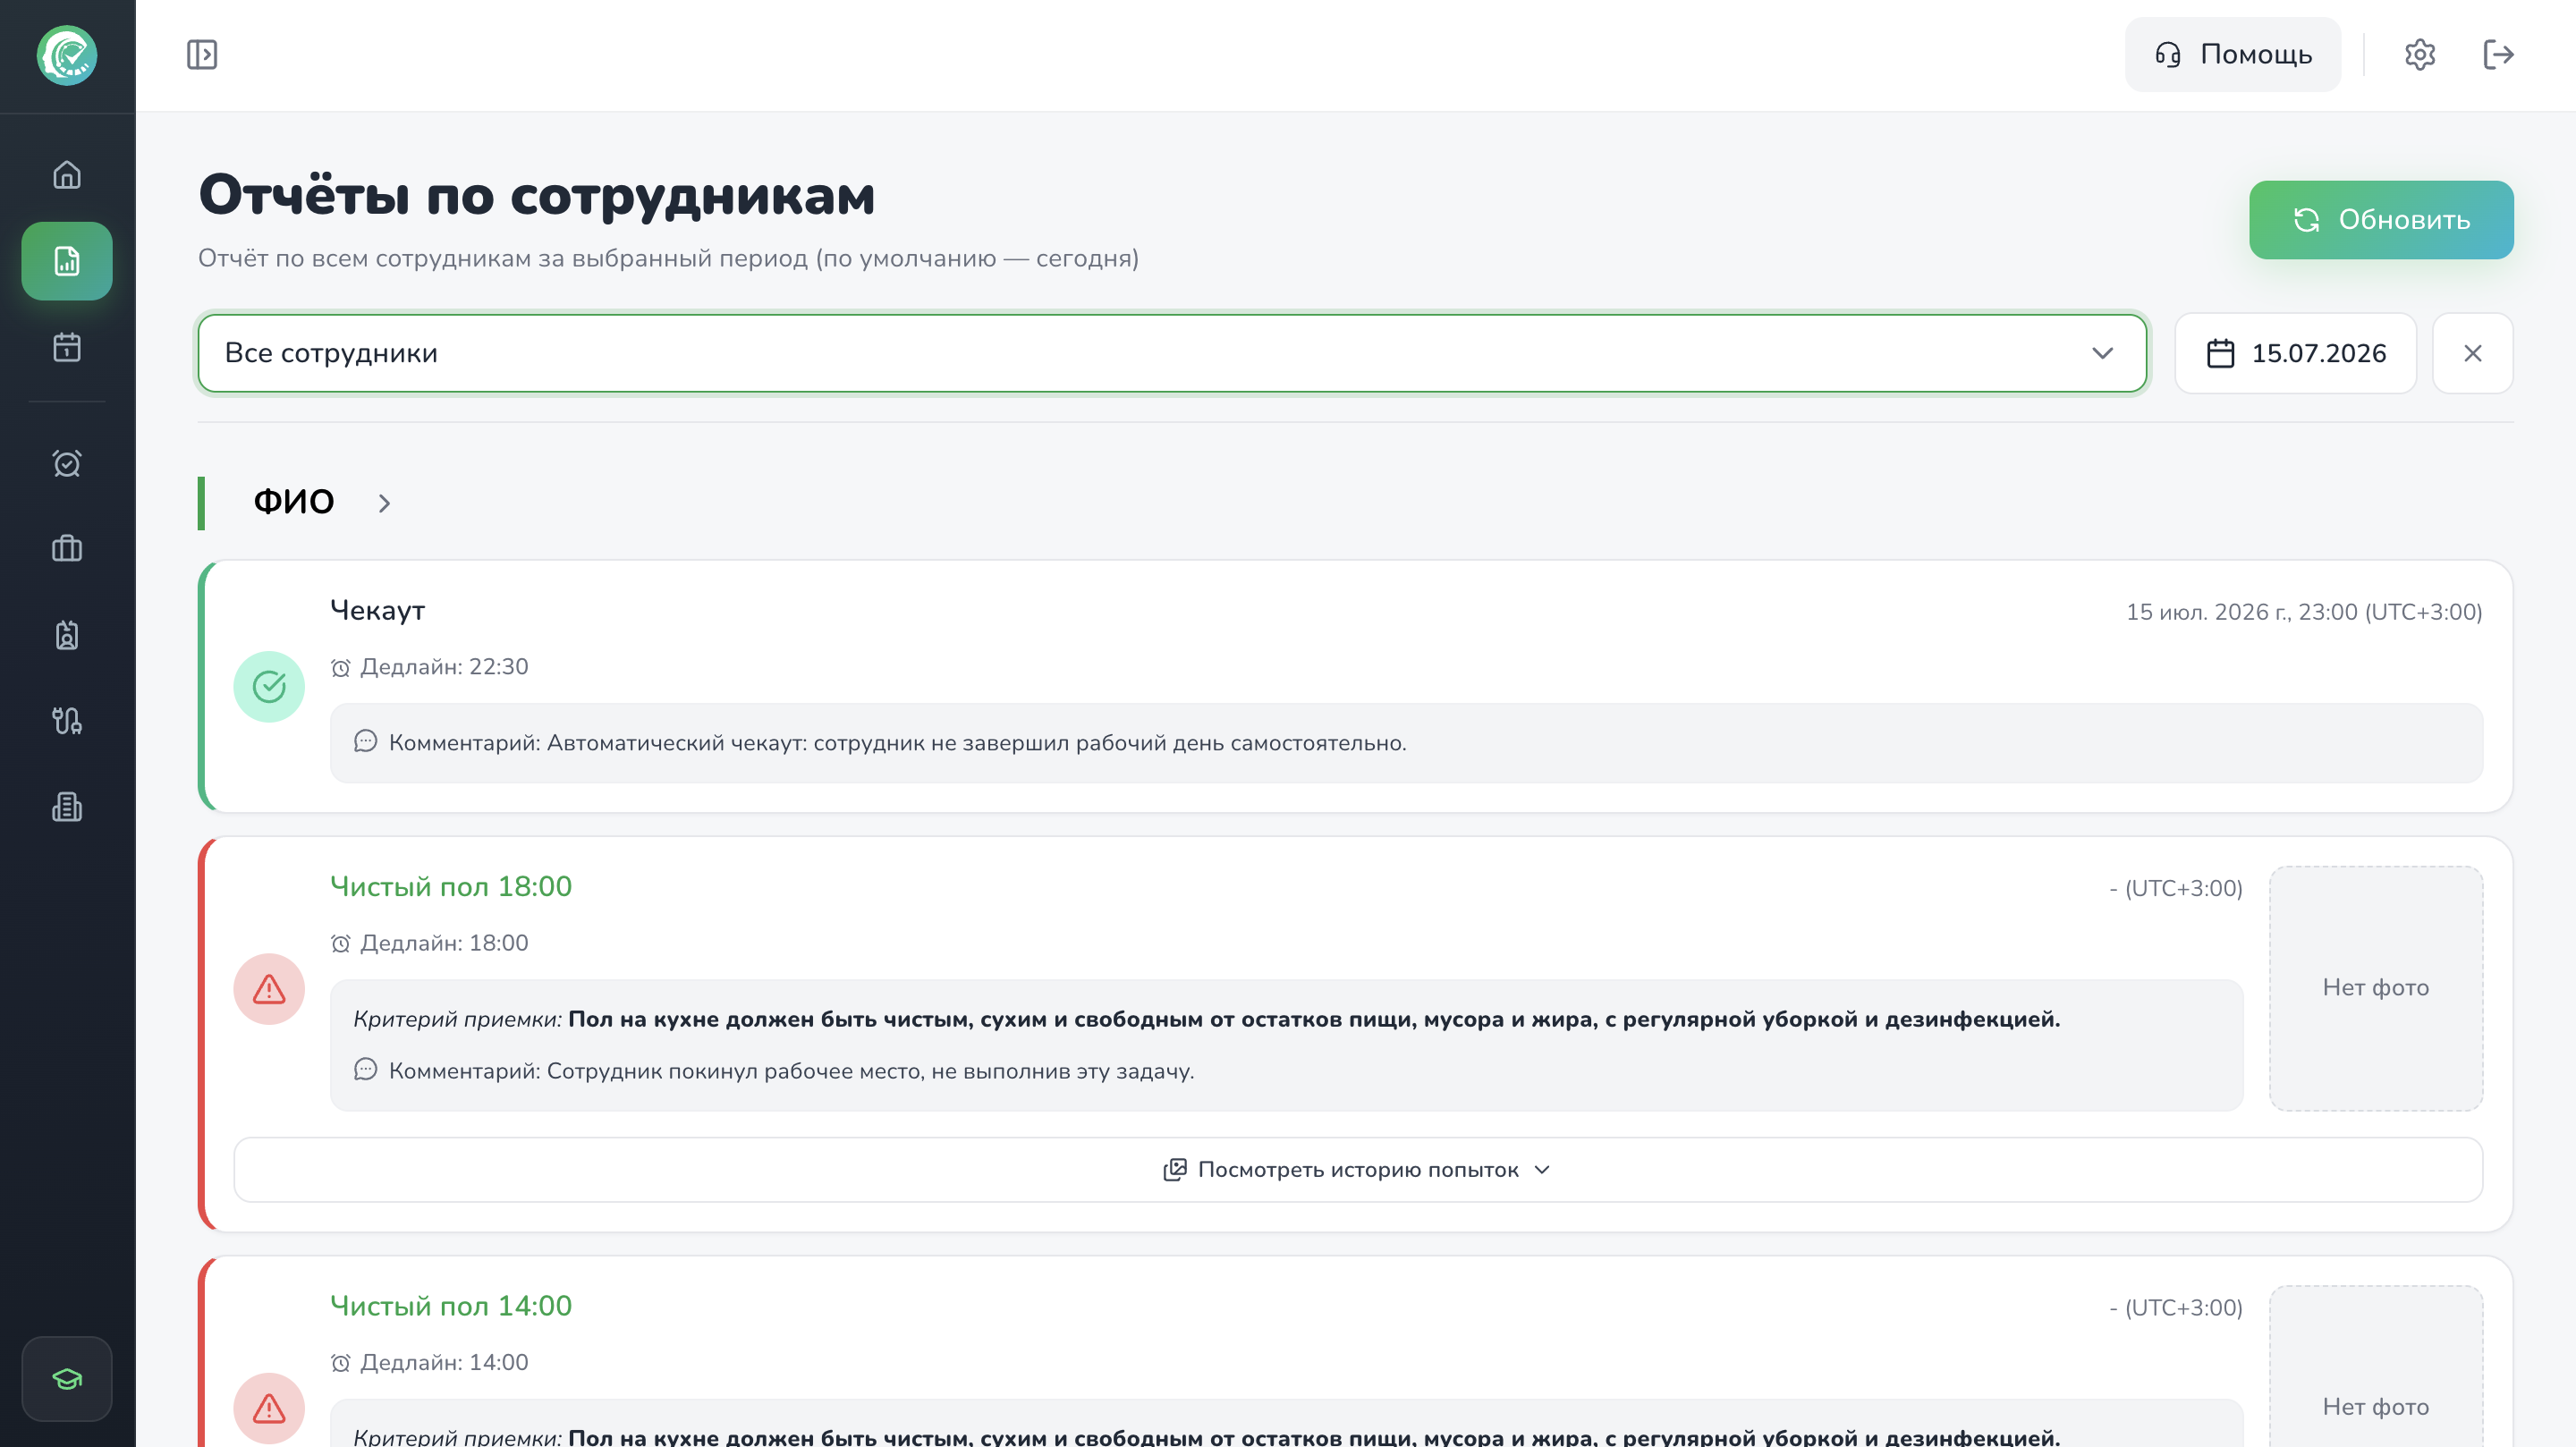Click the warning icon on Чистый пол 18:00
The height and width of the screenshot is (1447, 2576).
pos(269,989)
